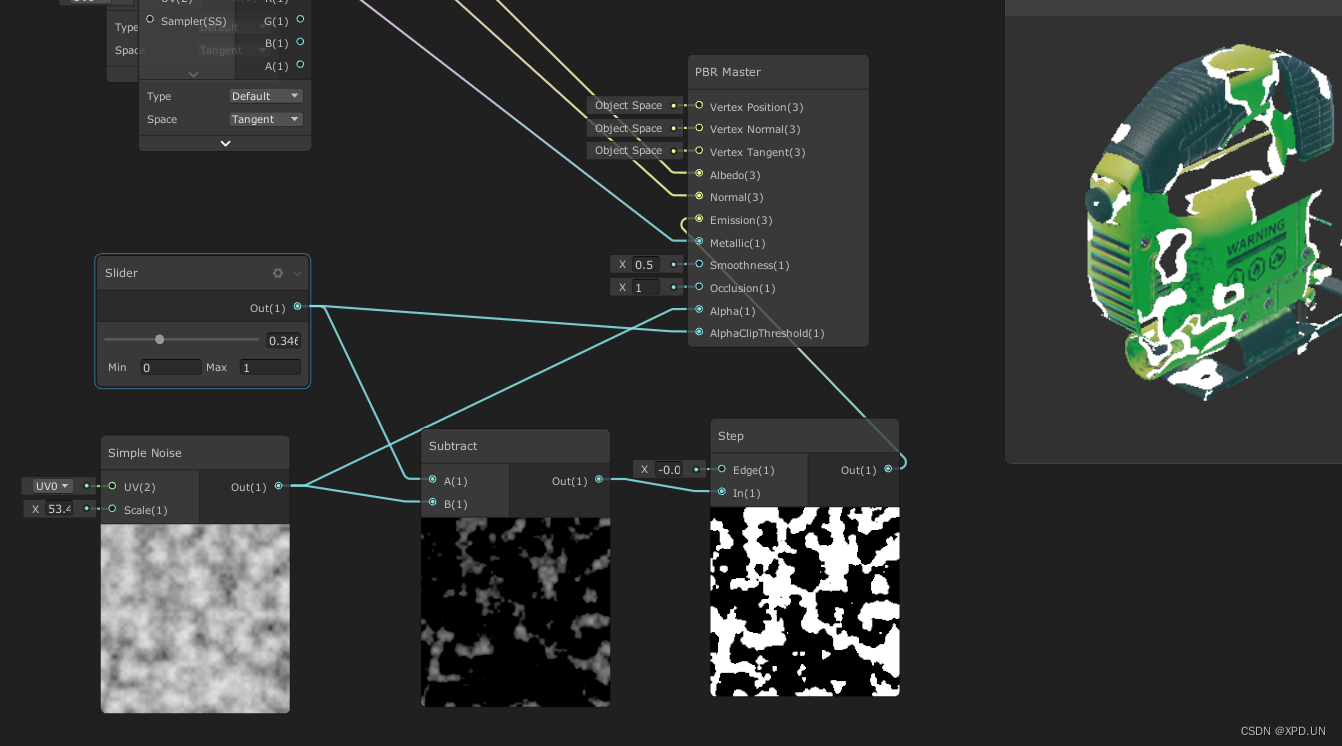Image resolution: width=1342 pixels, height=746 pixels.
Task: Click Object Space label for Vertex Position
Action: click(x=628, y=105)
